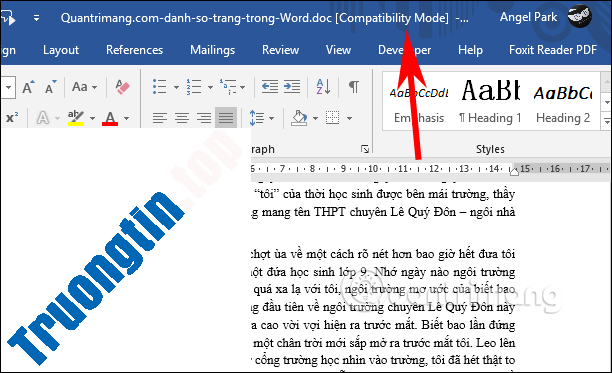The height and width of the screenshot is (373, 612).
Task: Open the Layout tab
Action: (x=61, y=50)
